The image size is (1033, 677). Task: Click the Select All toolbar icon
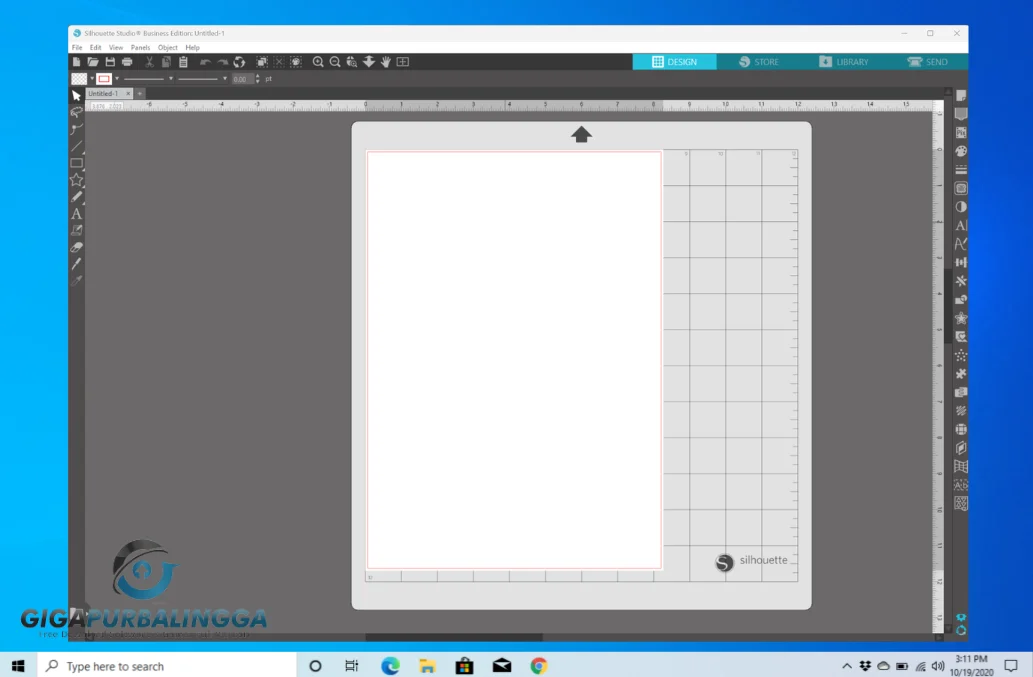click(262, 62)
